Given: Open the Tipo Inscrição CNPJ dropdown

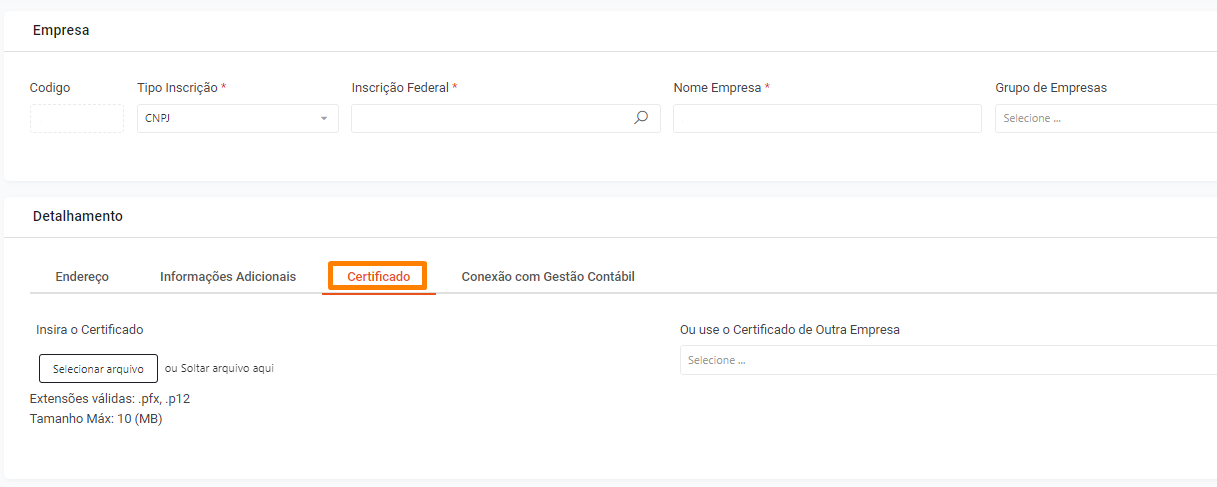Looking at the screenshot, I should 238,118.
